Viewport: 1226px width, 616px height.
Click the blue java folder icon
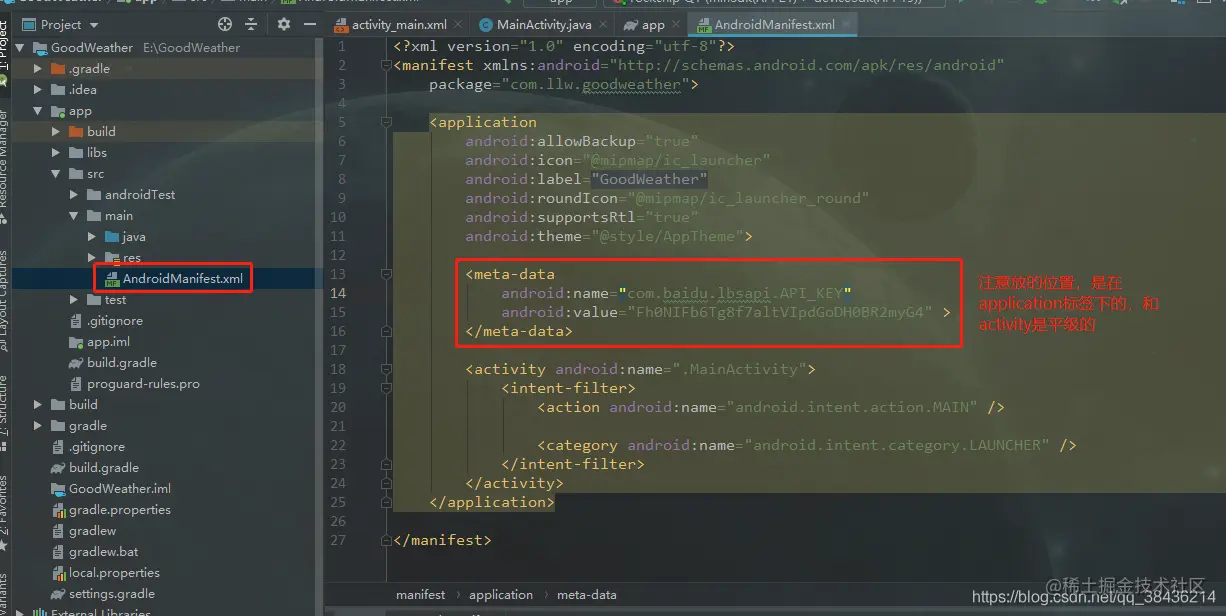113,237
